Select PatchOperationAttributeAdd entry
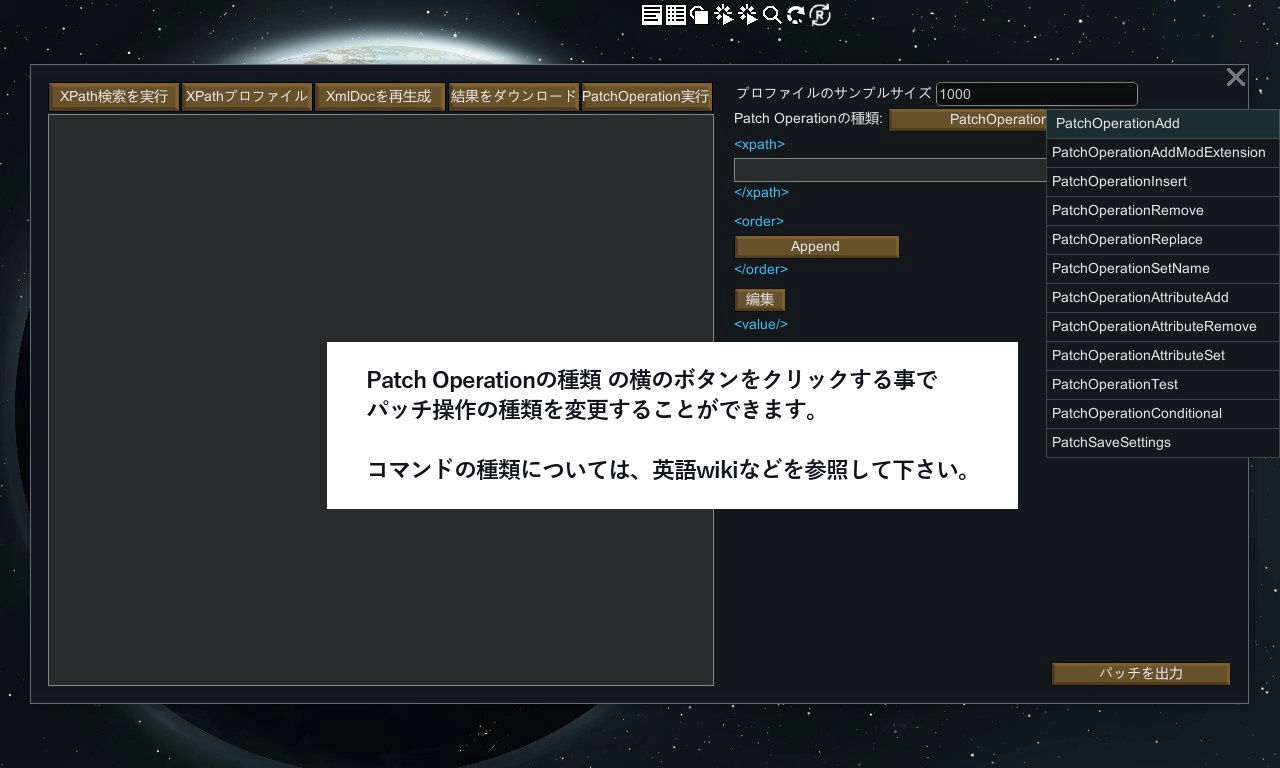The height and width of the screenshot is (768, 1280). point(1163,298)
